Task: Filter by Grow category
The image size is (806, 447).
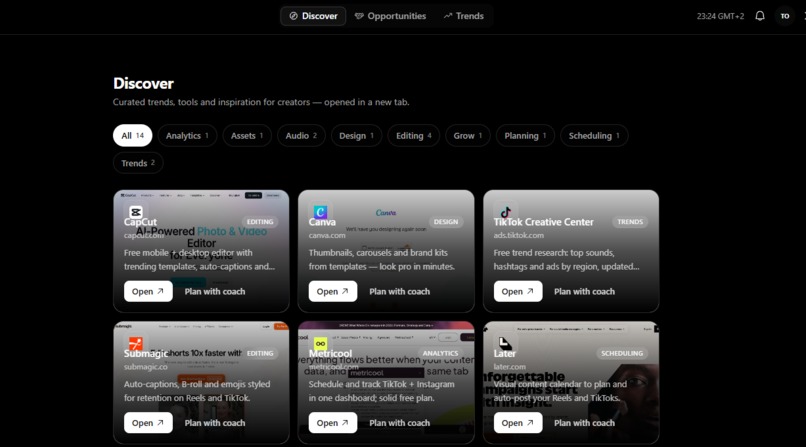Action: (x=468, y=136)
